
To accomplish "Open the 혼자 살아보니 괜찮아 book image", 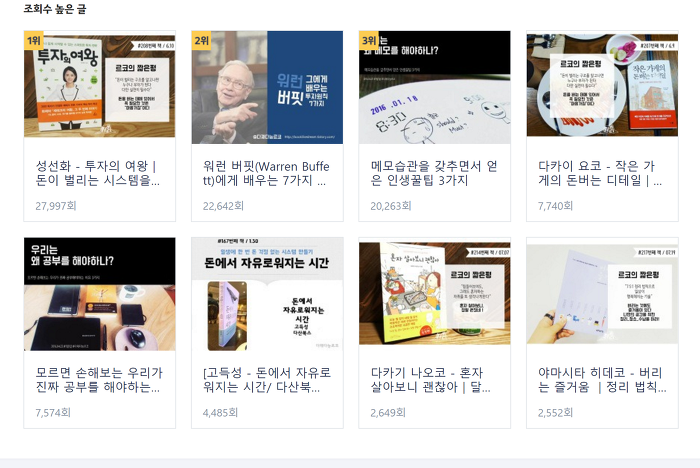I will pyautogui.click(x=434, y=294).
